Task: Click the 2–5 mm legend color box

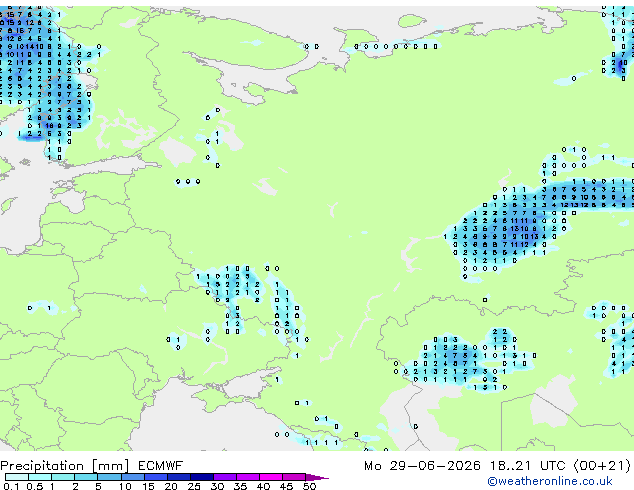Action: [x=86, y=477]
